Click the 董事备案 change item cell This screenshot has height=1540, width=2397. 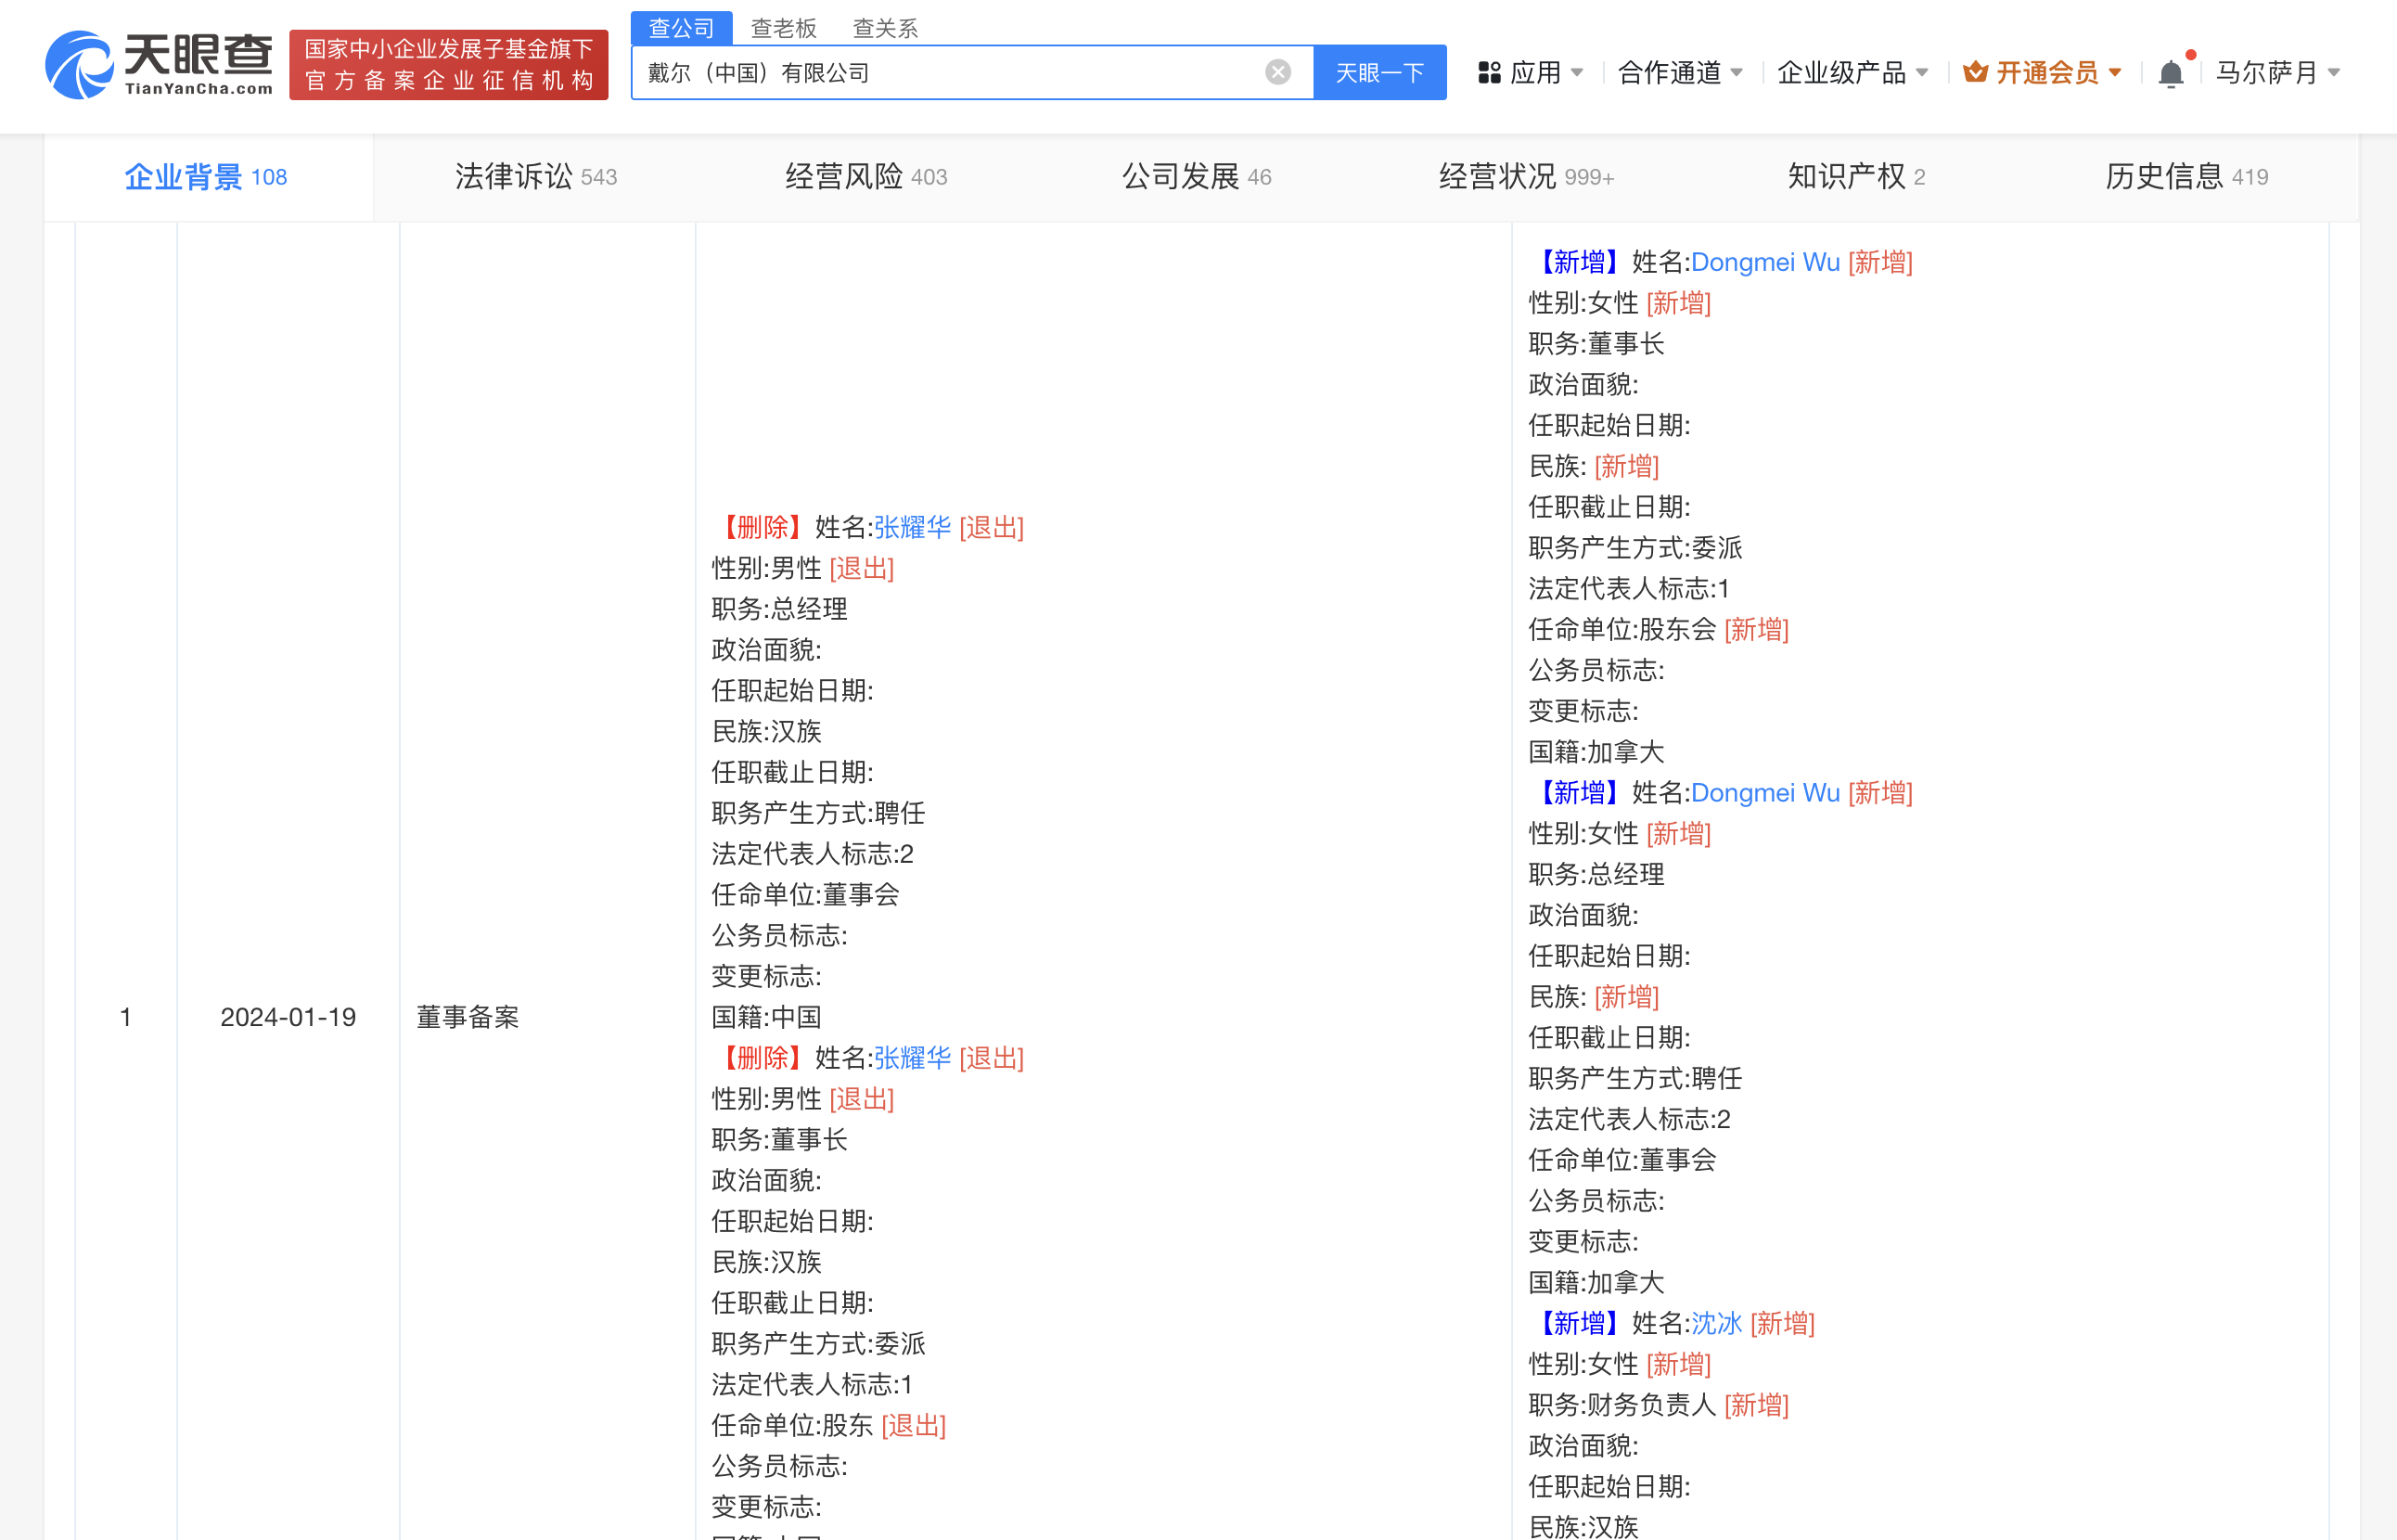[467, 1017]
